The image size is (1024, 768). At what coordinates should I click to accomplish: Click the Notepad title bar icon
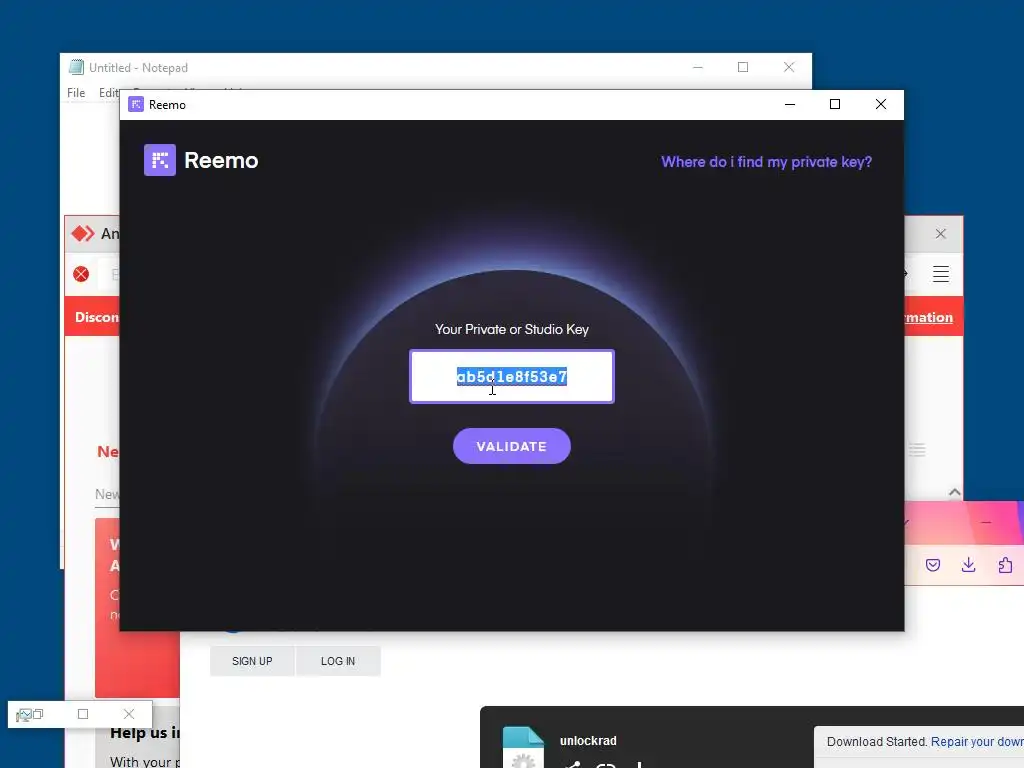[x=76, y=67]
